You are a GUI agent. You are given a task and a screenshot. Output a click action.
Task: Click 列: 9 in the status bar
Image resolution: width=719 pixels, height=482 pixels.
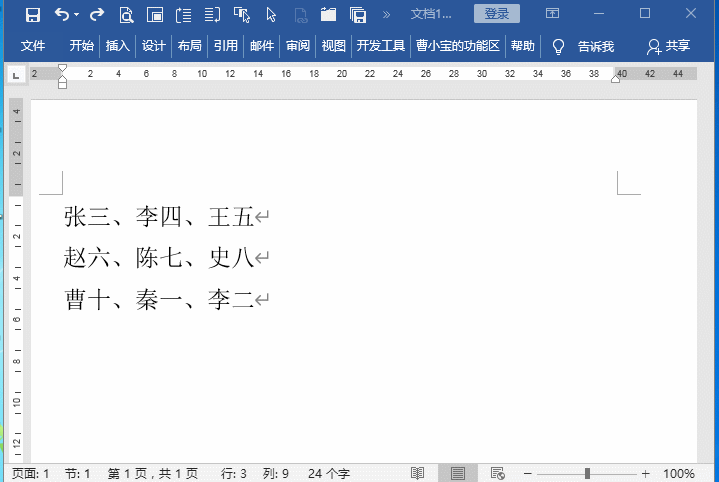tap(276, 473)
